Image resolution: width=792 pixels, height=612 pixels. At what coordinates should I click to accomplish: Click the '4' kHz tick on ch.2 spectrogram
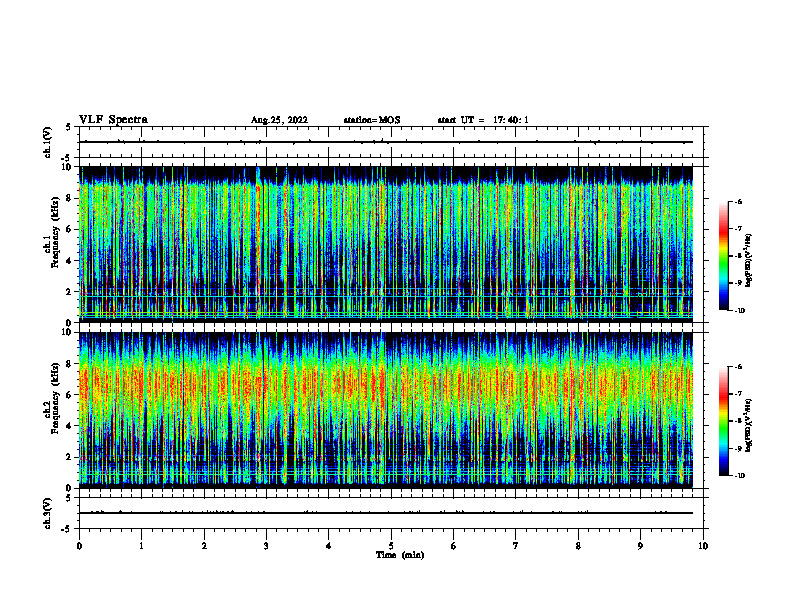point(69,427)
